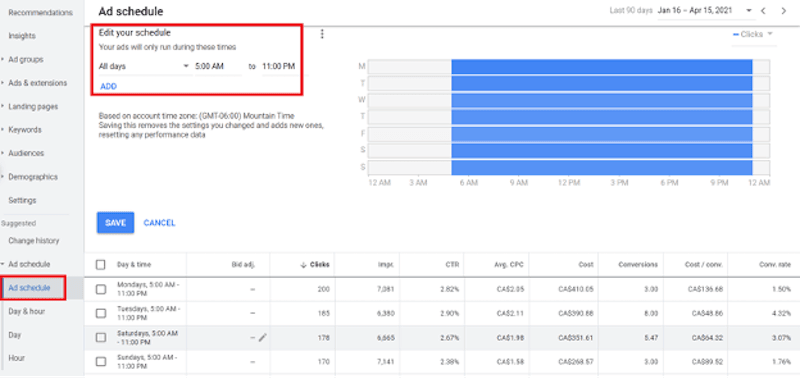The width and height of the screenshot is (800, 379).
Task: Click the SAVE button
Action: [x=116, y=223]
